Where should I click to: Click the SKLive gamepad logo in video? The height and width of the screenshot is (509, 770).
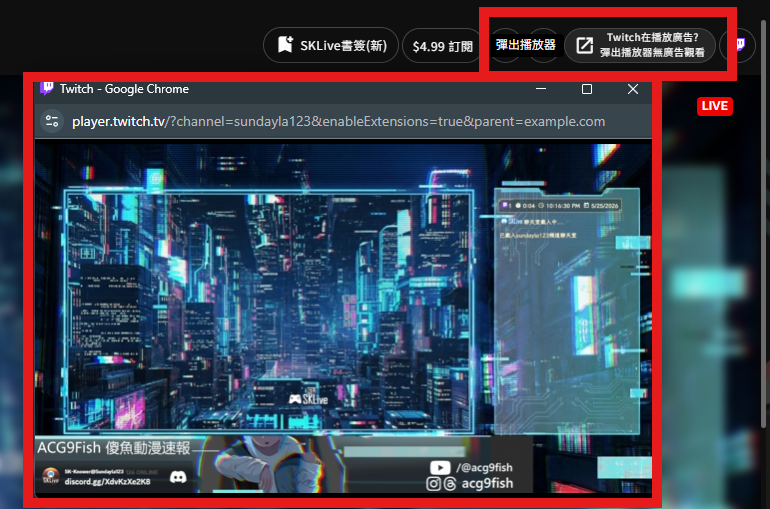308,399
